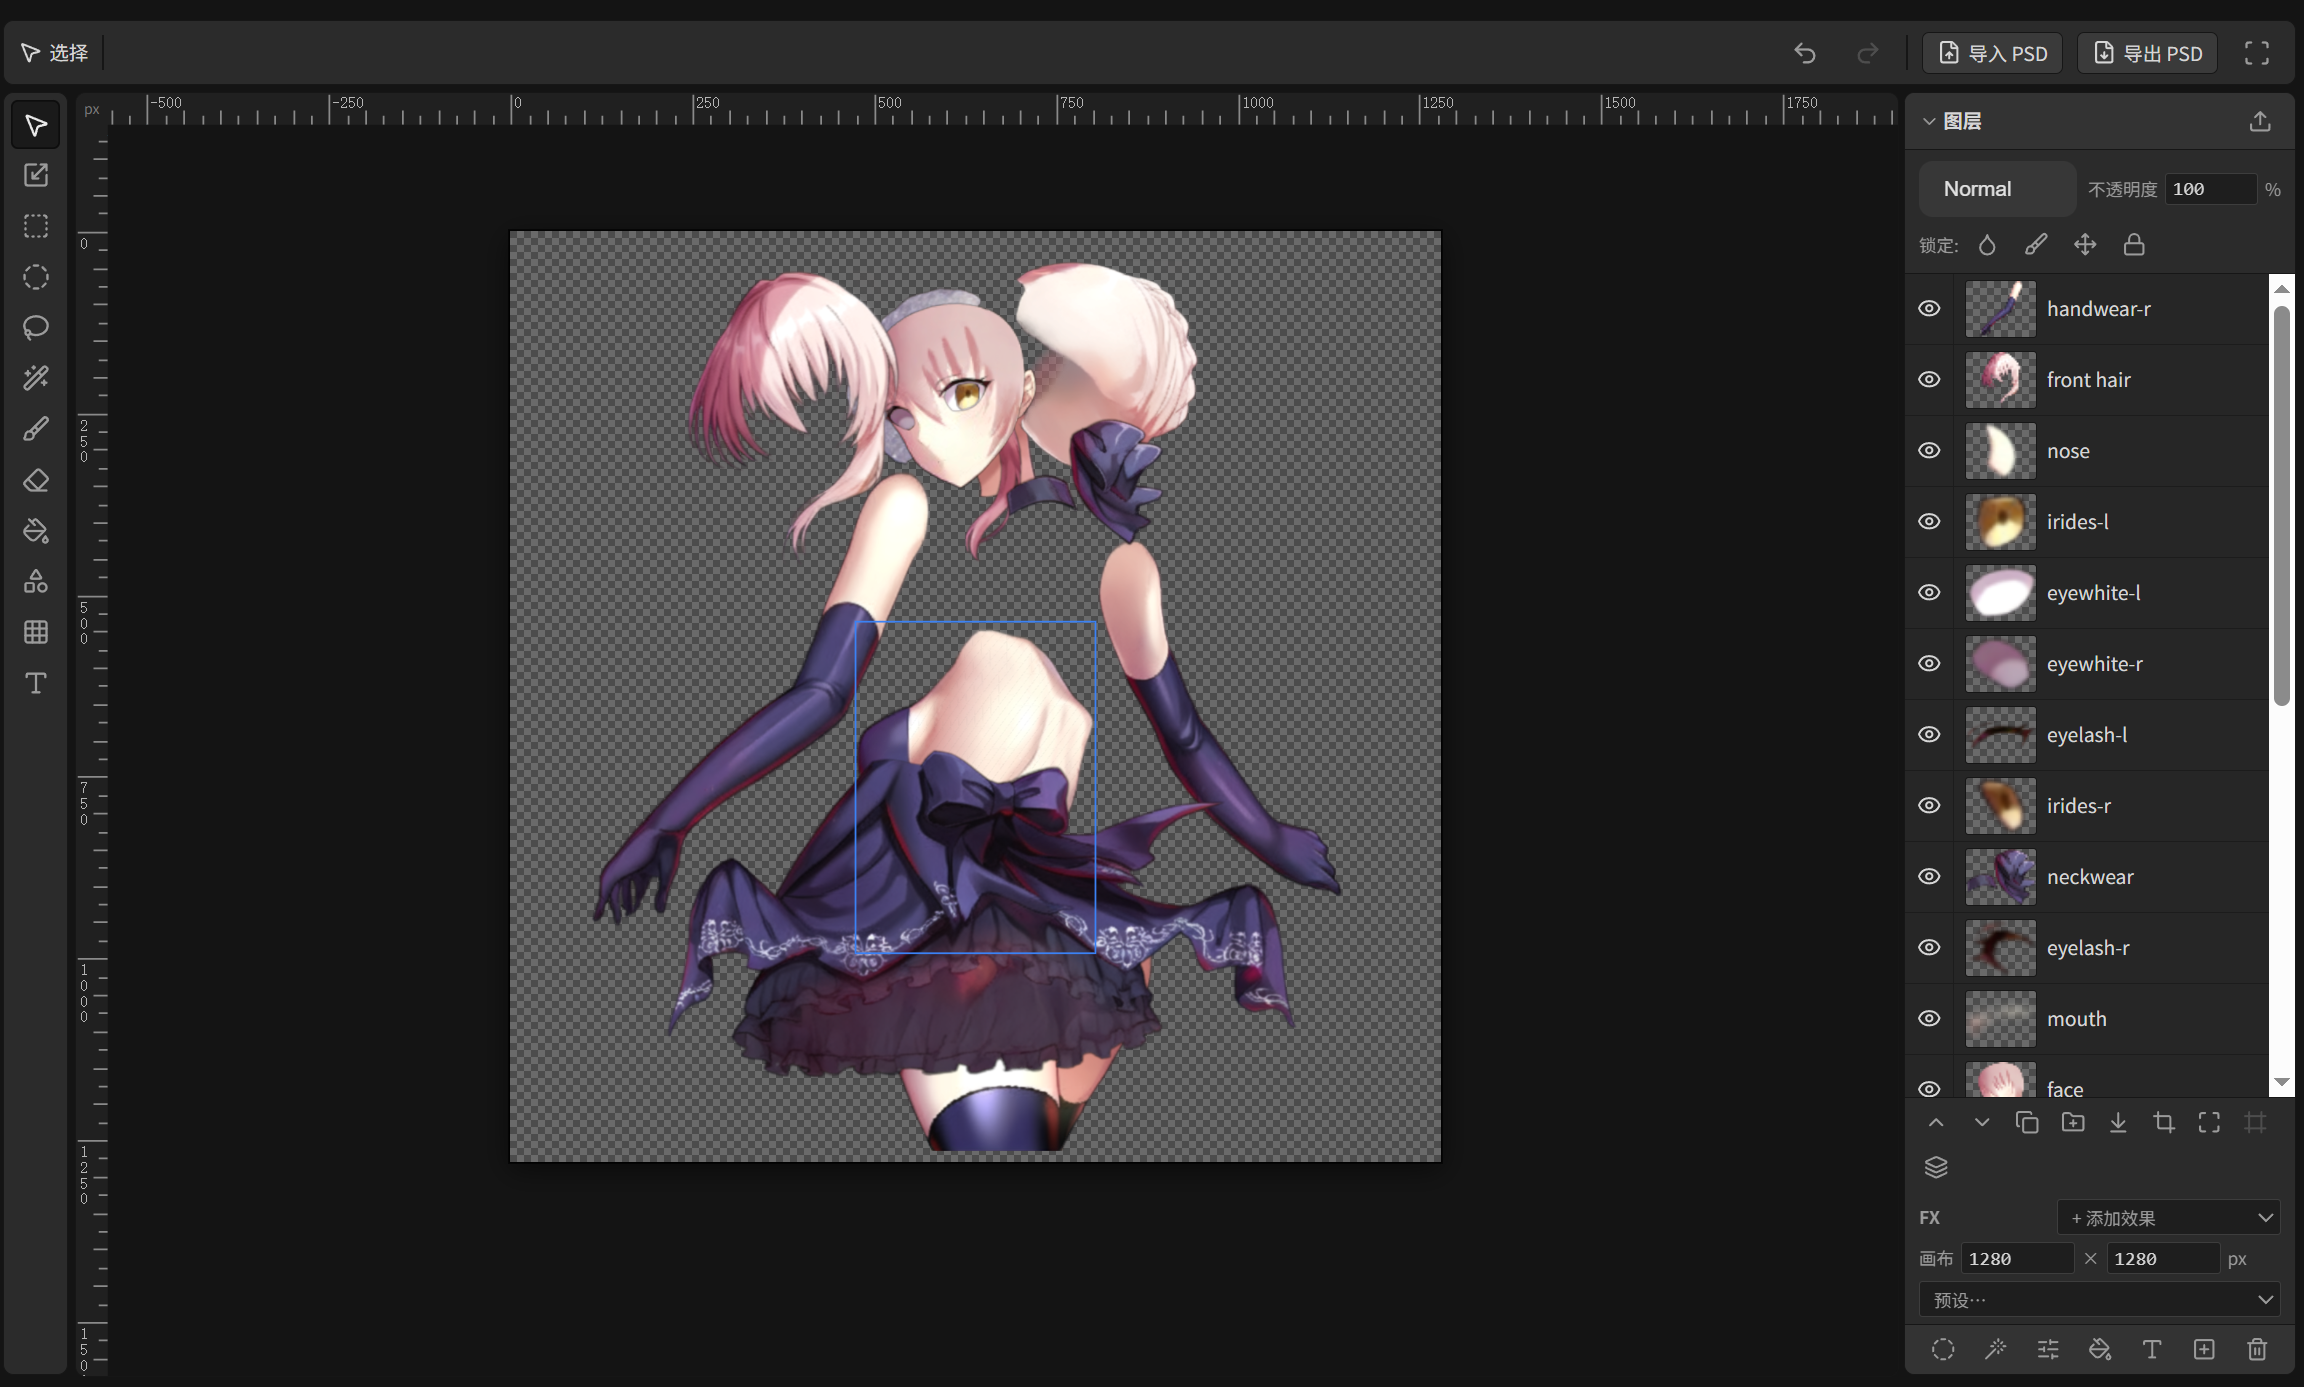Redo the last action
The image size is (2304, 1387).
point(1867,53)
